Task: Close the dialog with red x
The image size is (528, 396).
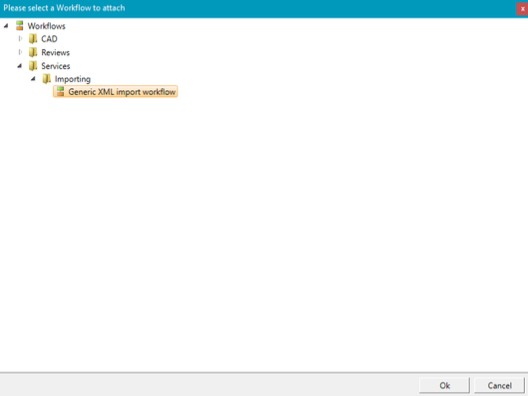Action: pos(522,9)
